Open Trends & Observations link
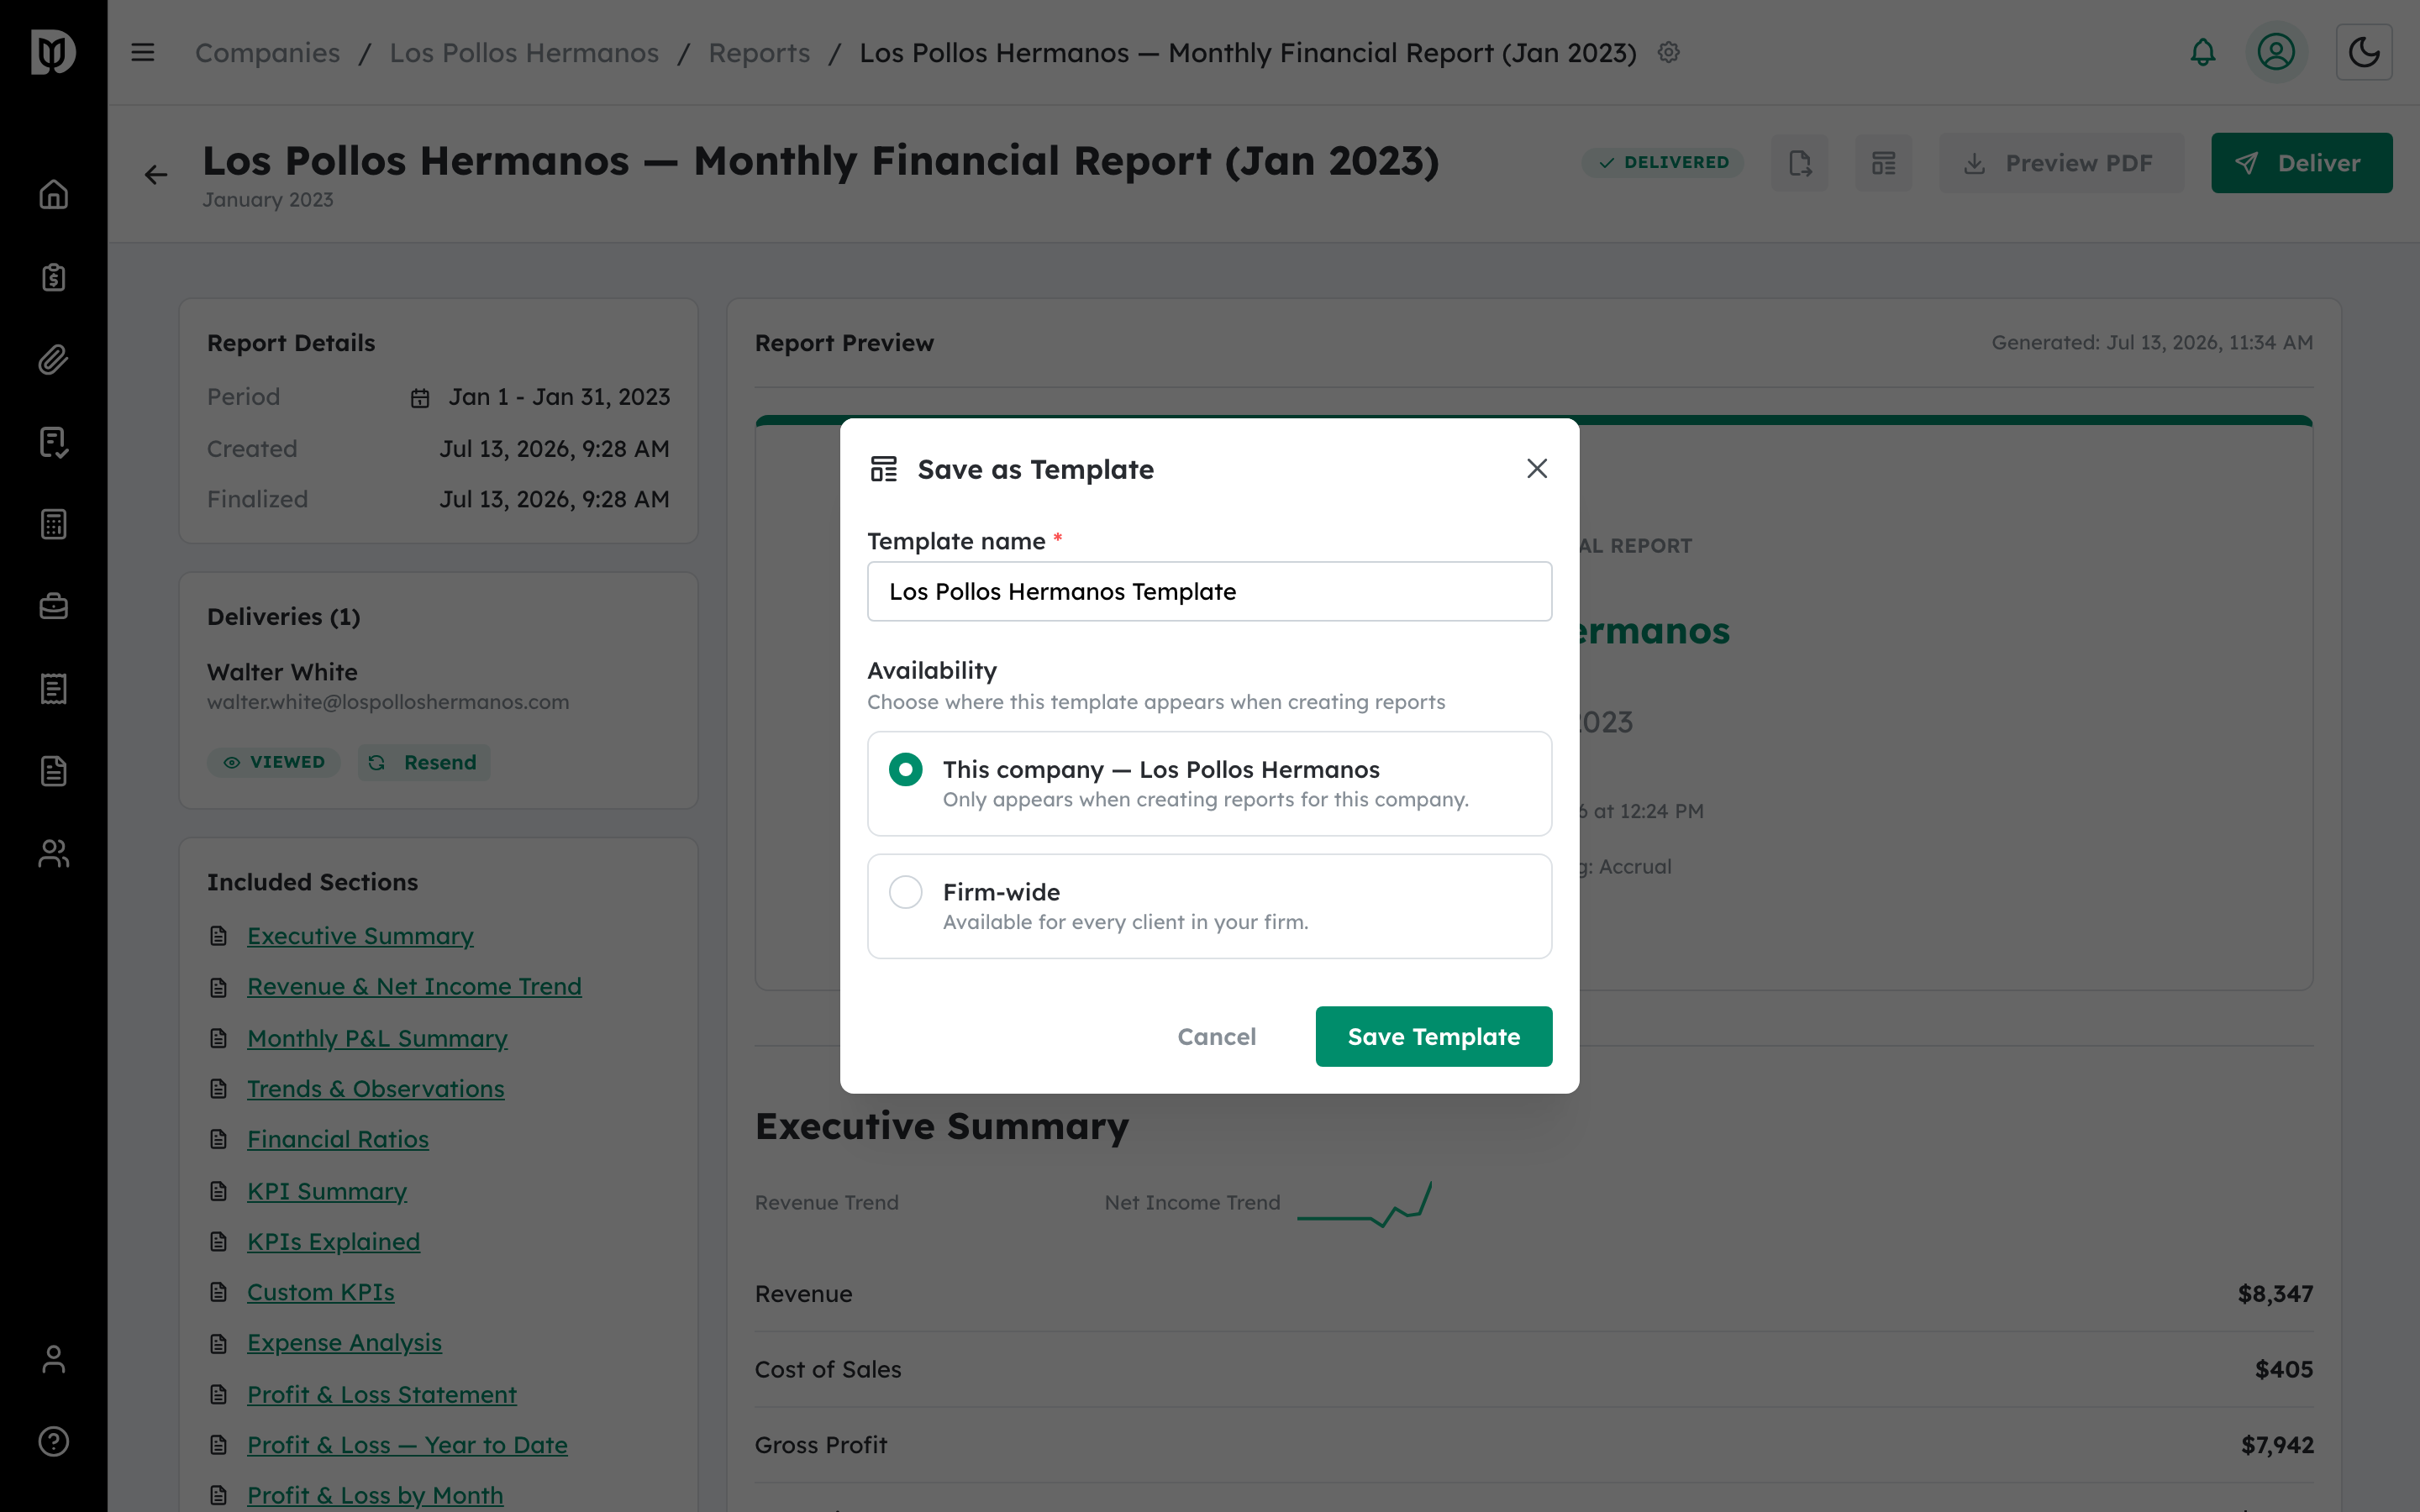Screen dimensions: 2420x1512 [375, 1088]
